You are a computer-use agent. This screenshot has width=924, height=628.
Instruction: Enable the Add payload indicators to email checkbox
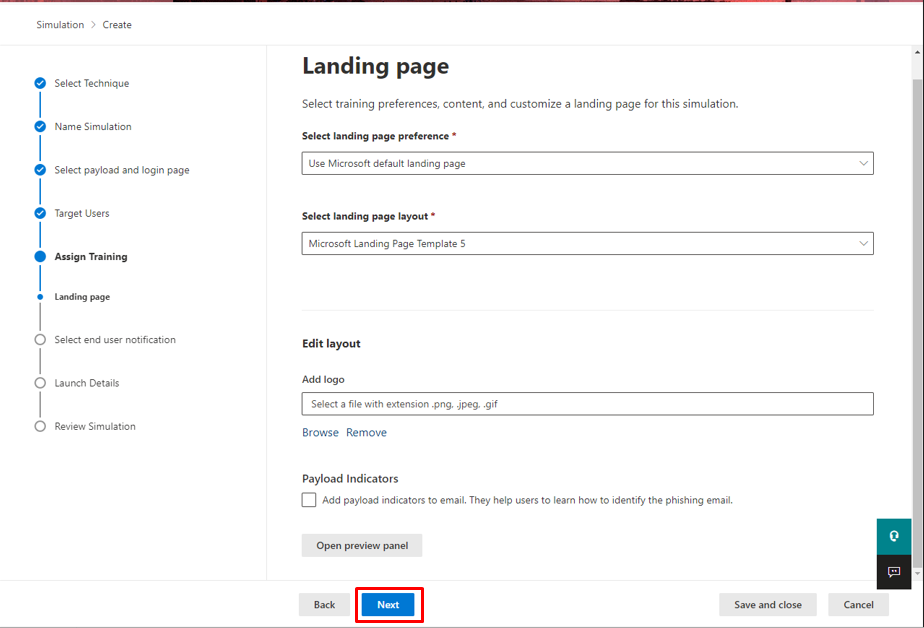click(309, 499)
